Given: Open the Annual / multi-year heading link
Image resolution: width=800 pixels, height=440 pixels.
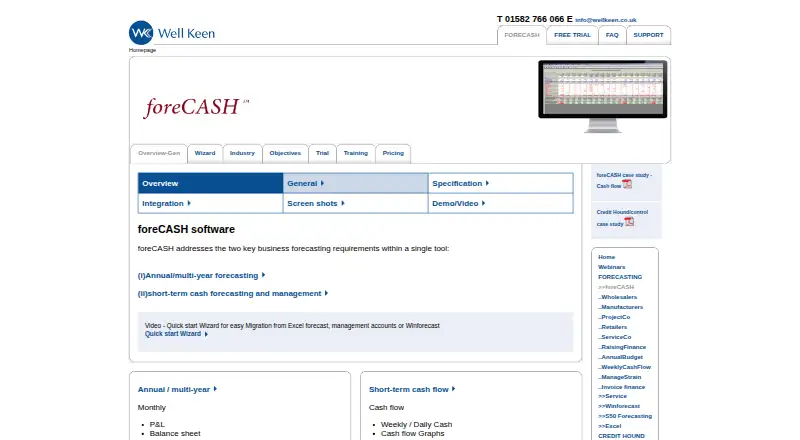Looking at the screenshot, I should [x=177, y=389].
